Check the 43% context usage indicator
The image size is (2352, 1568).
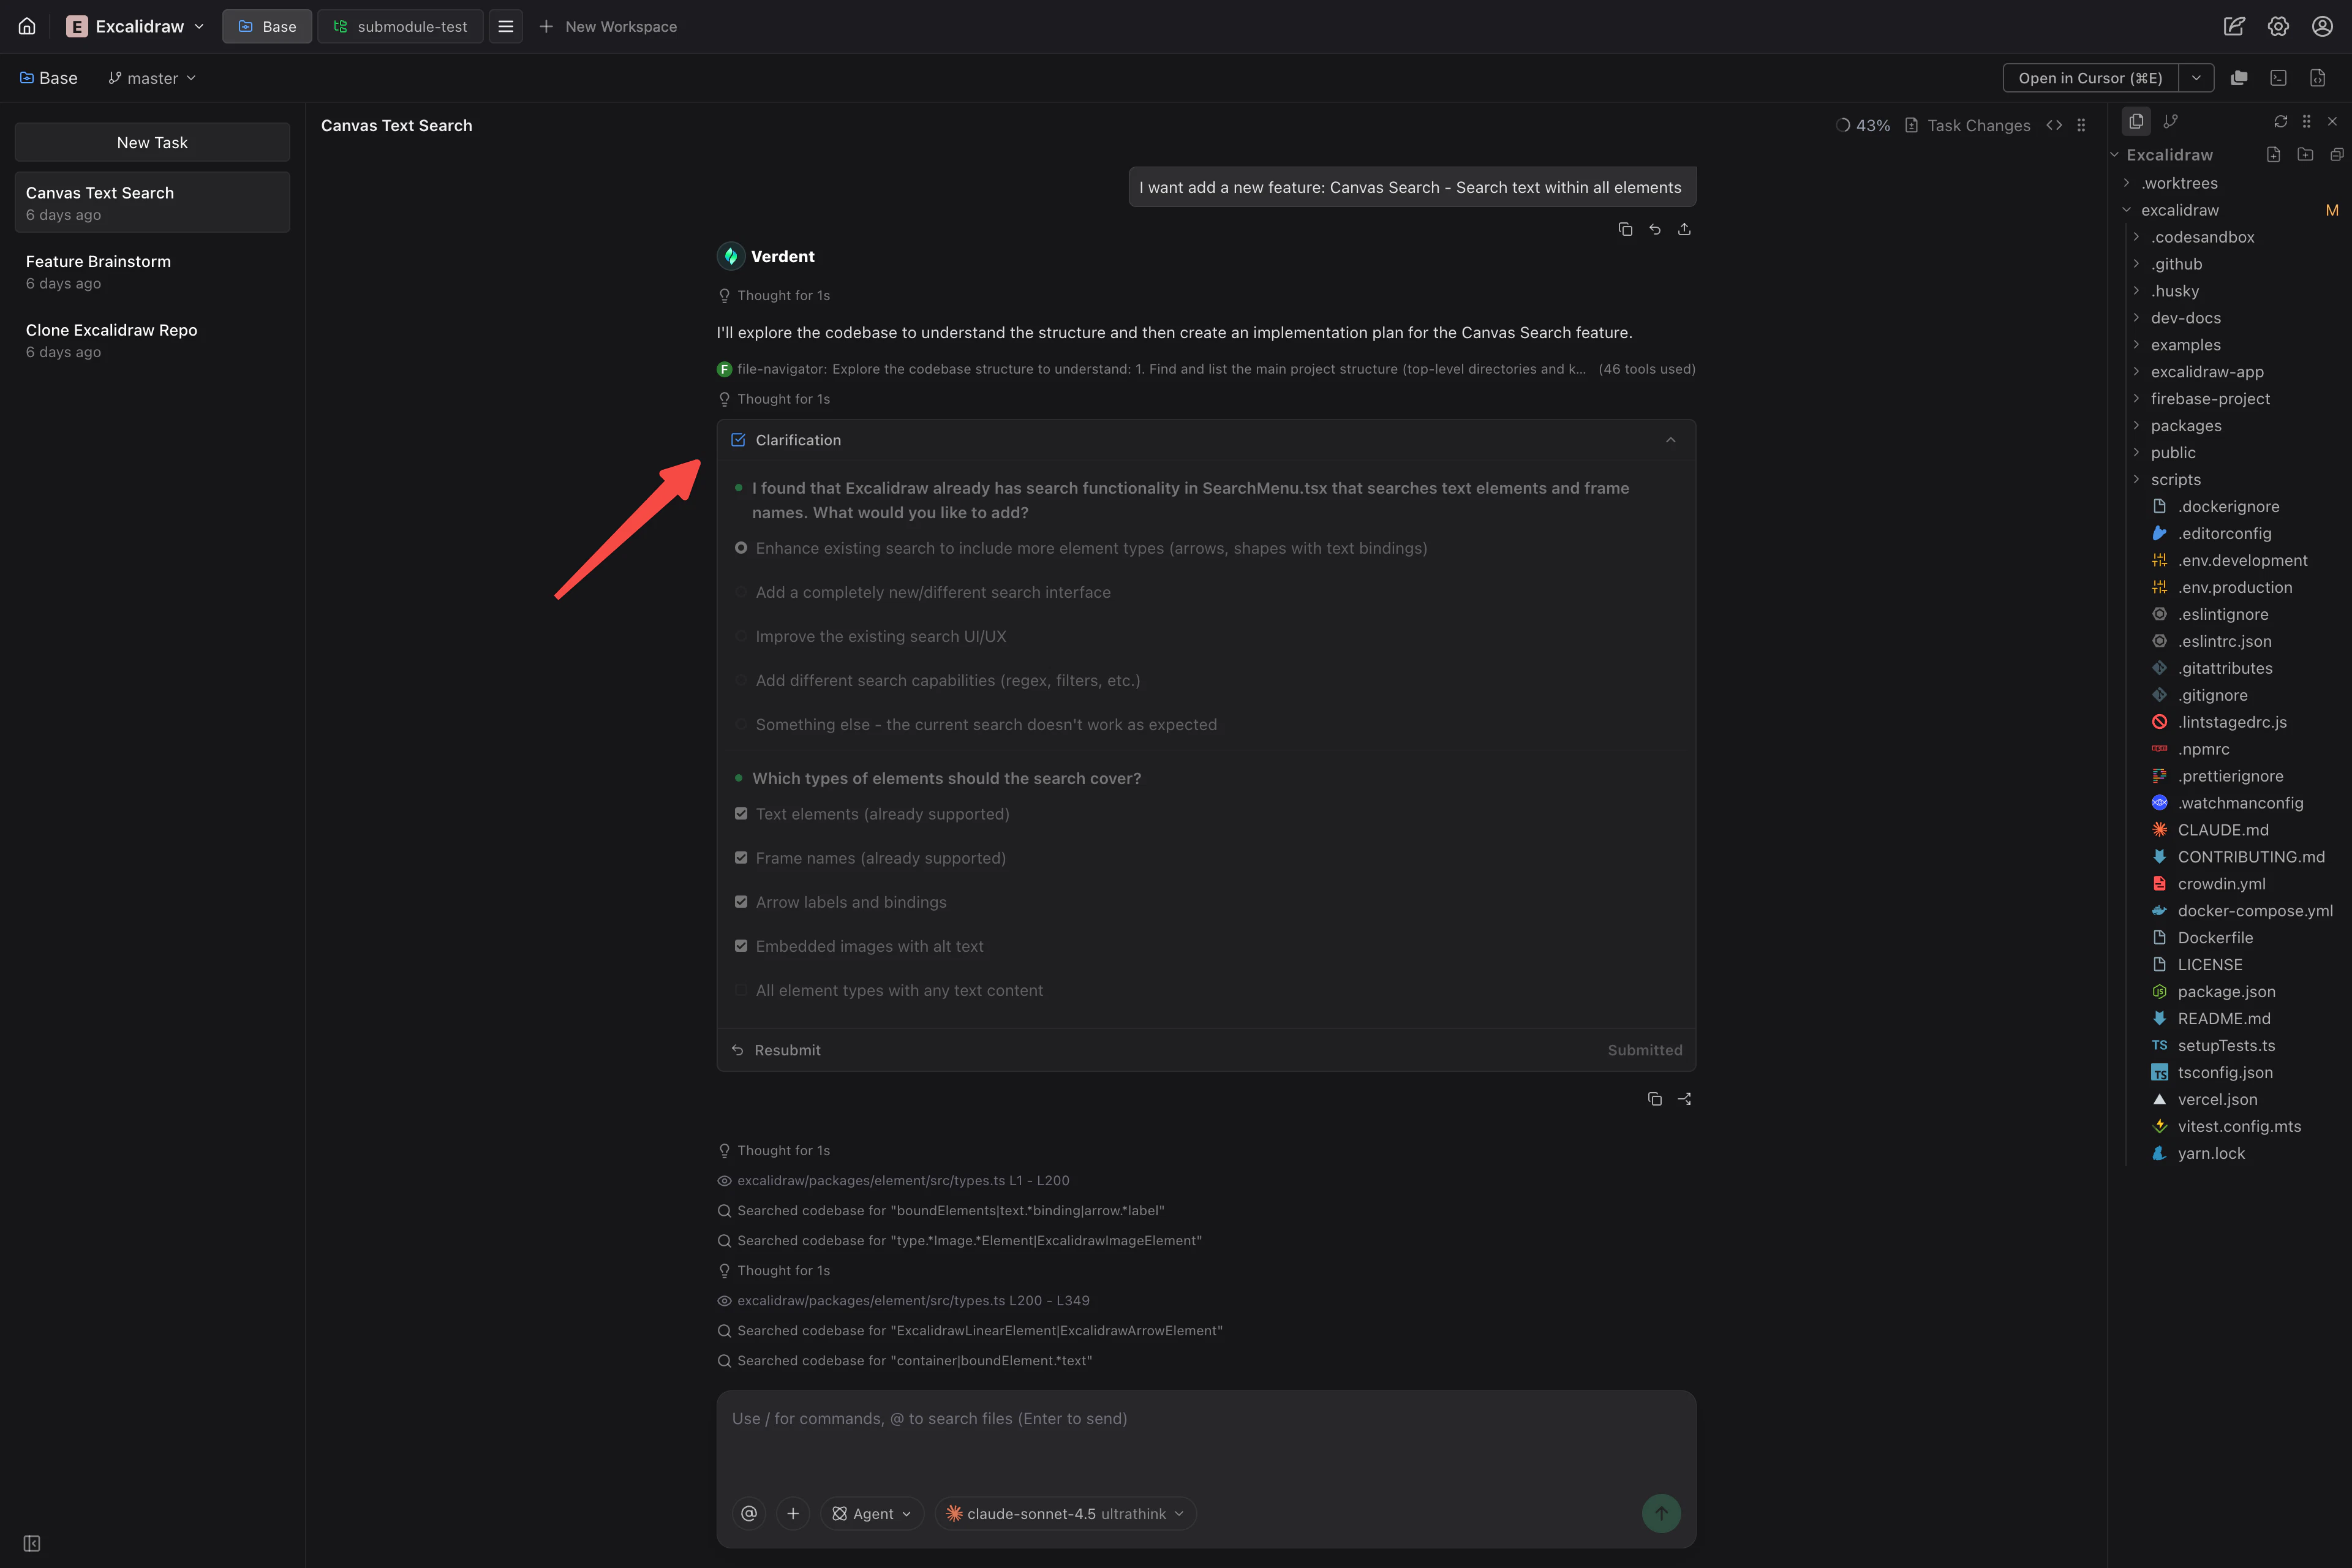point(1863,125)
